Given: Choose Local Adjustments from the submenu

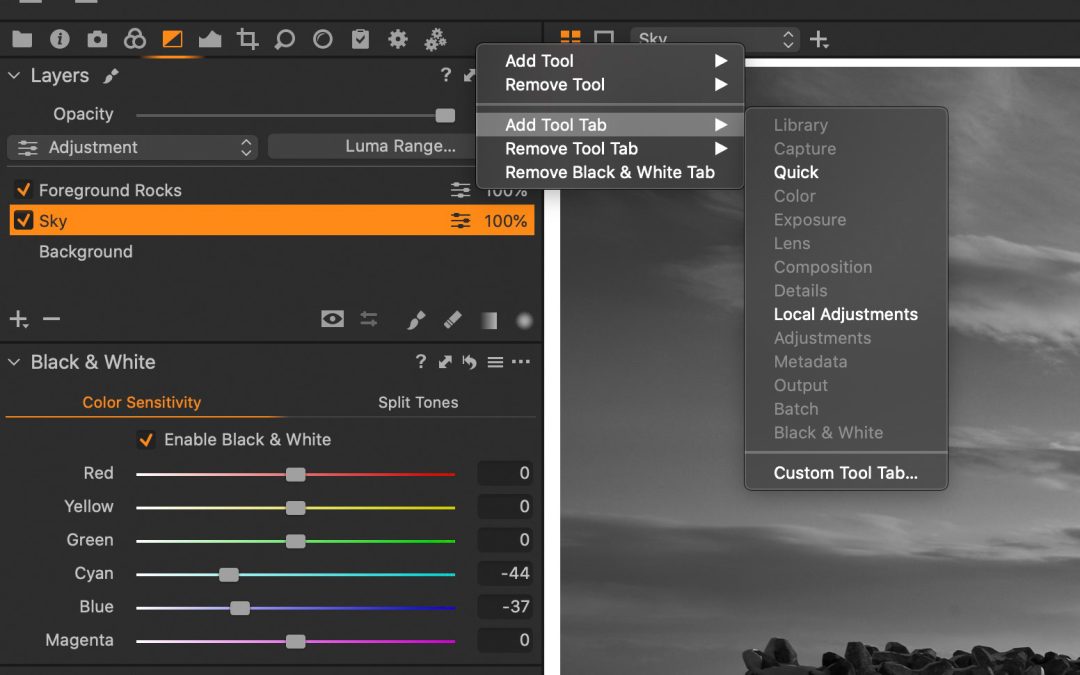Looking at the screenshot, I should [845, 314].
